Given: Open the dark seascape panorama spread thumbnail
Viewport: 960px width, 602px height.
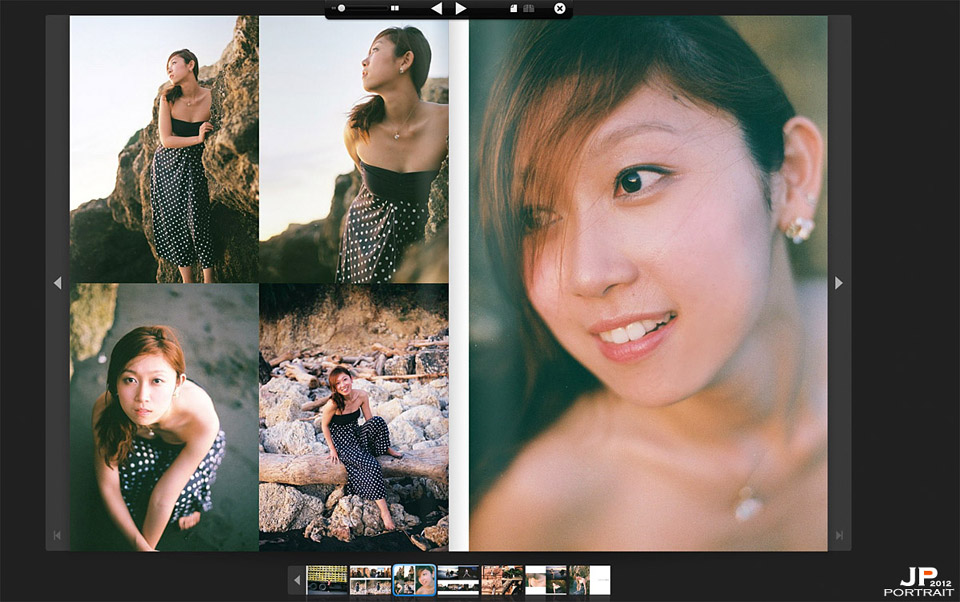Looking at the screenshot, I should (458, 580).
